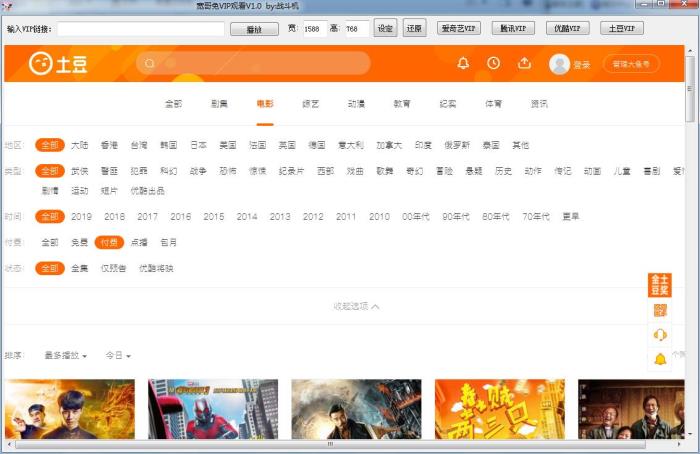This screenshot has height=454, width=700.
Task: Switch to 体育 category tab
Action: point(493,104)
